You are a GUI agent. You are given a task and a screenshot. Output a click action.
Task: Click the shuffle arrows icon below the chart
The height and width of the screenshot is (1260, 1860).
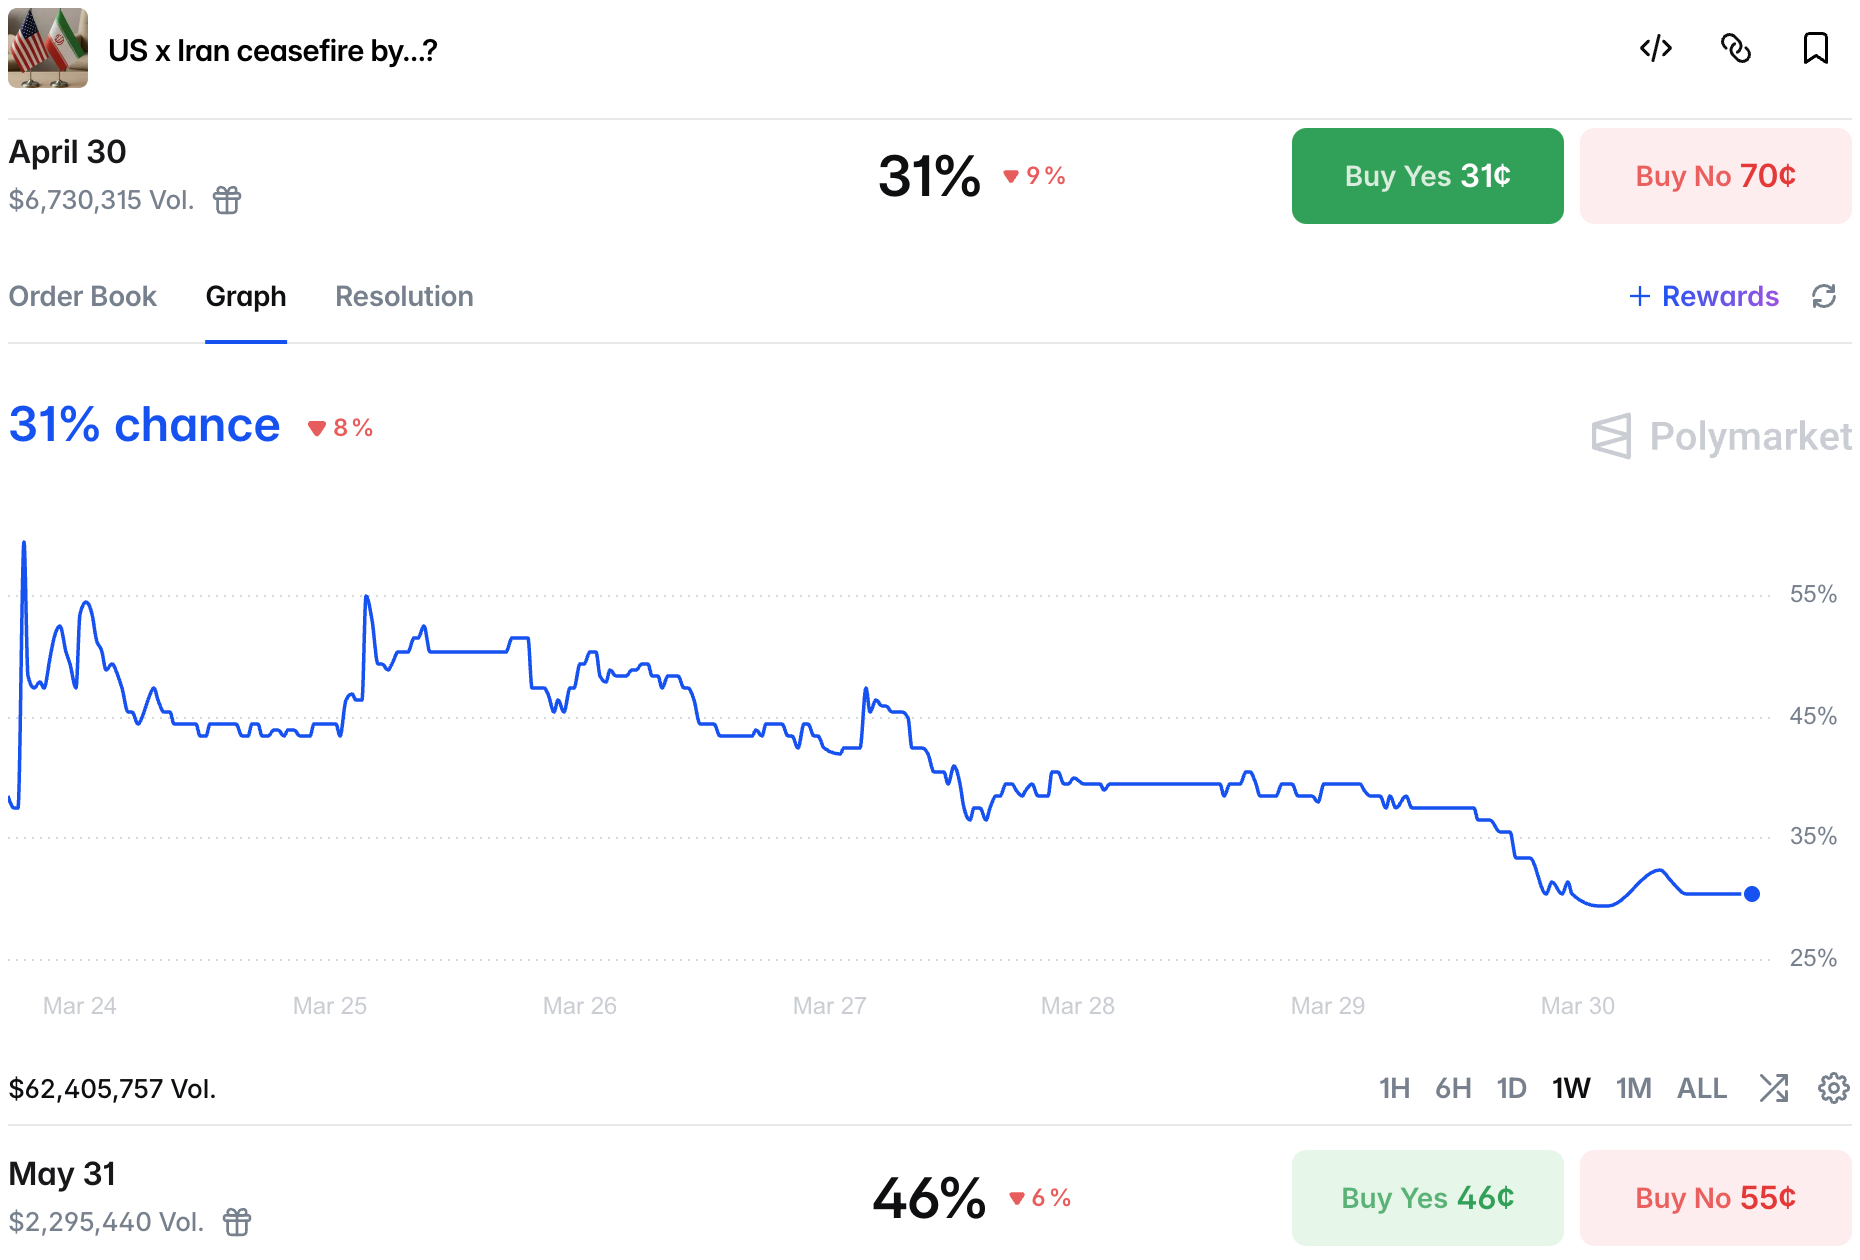coord(1773,1088)
